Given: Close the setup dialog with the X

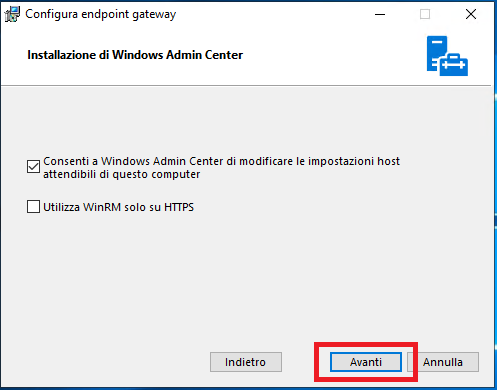Looking at the screenshot, I should (x=471, y=14).
